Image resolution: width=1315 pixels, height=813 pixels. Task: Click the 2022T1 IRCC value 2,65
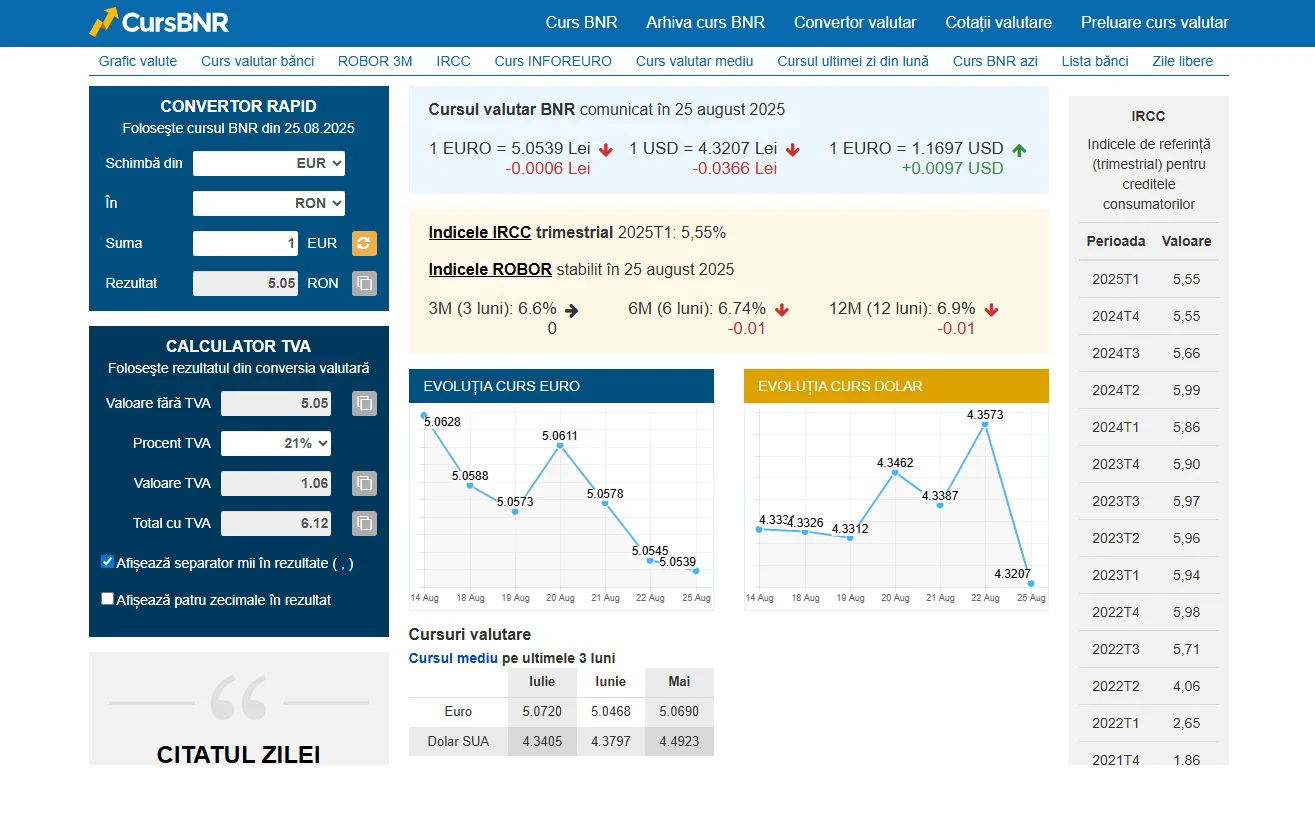[1186, 723]
